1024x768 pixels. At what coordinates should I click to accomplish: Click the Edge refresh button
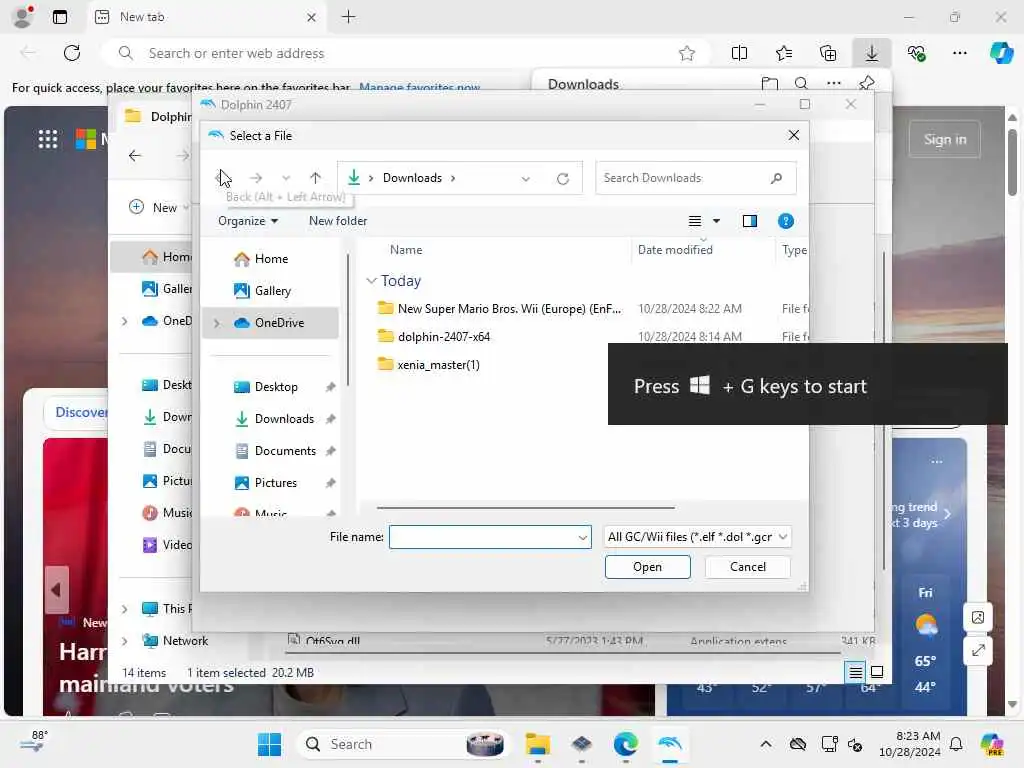(x=72, y=53)
